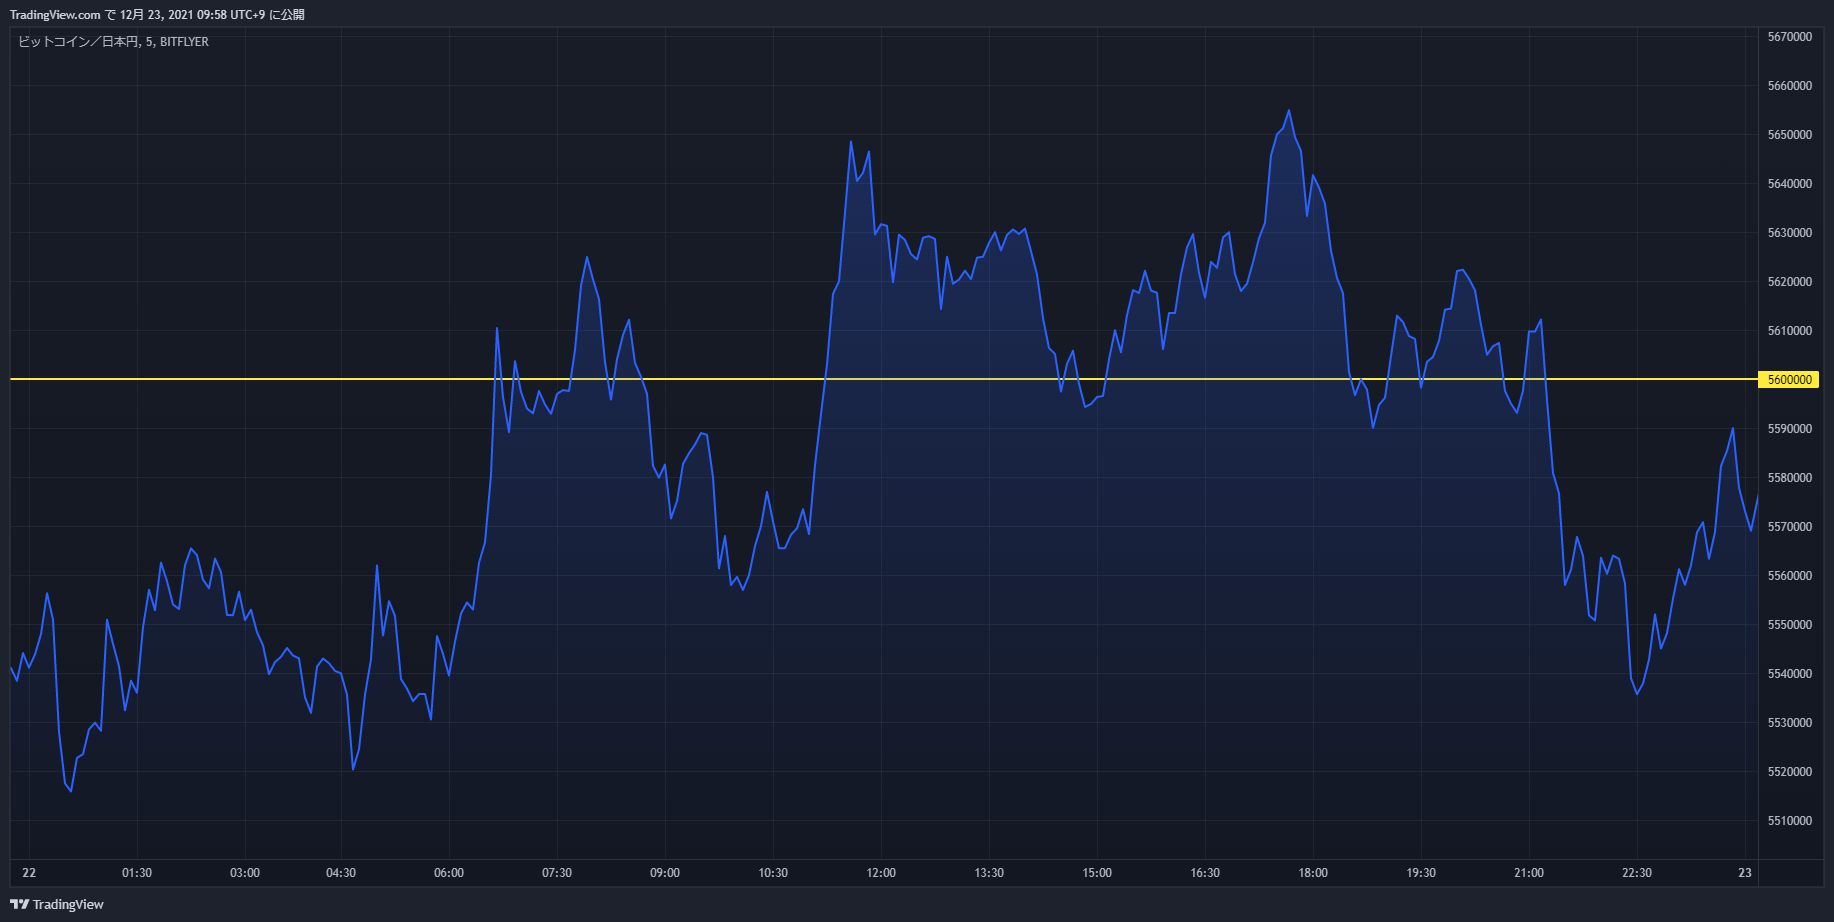Click the 5670000 price axis label

1790,37
